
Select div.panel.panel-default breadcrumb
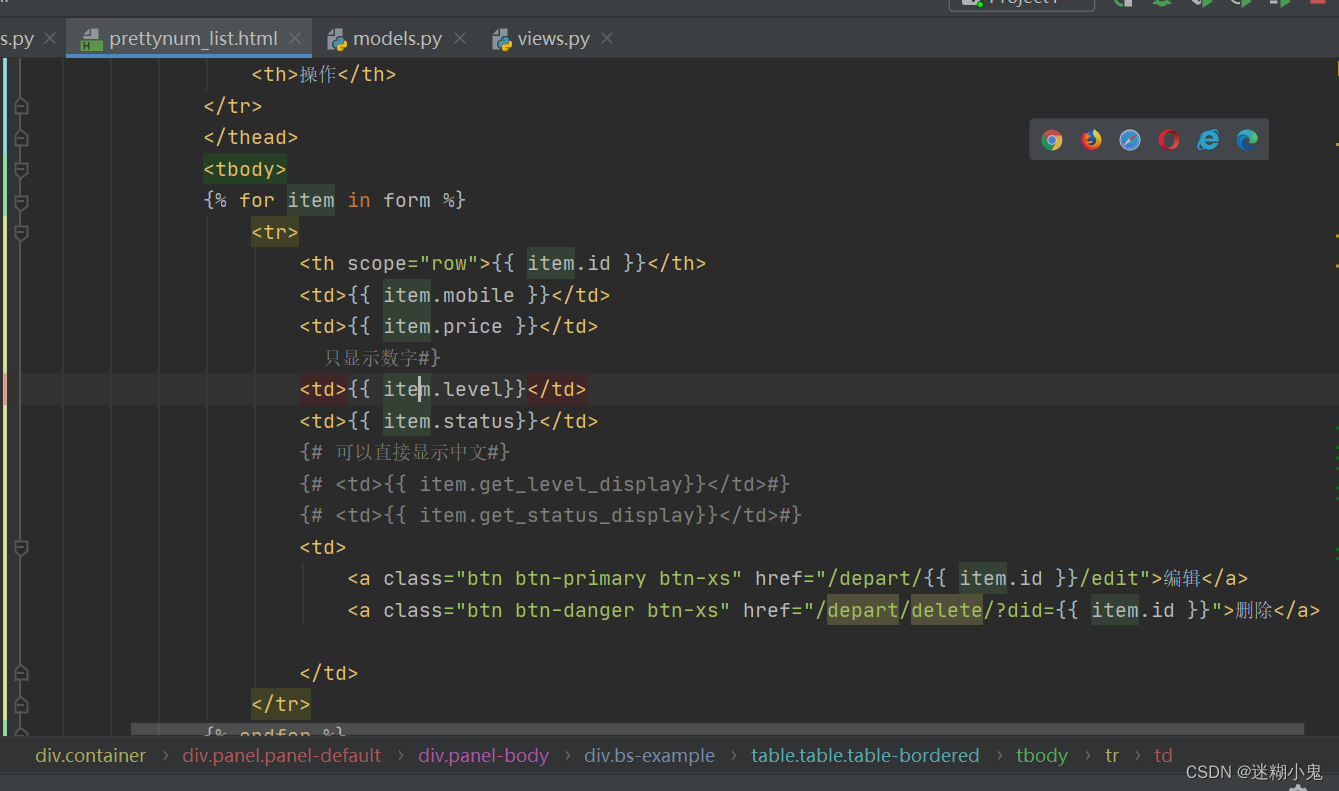coord(282,756)
